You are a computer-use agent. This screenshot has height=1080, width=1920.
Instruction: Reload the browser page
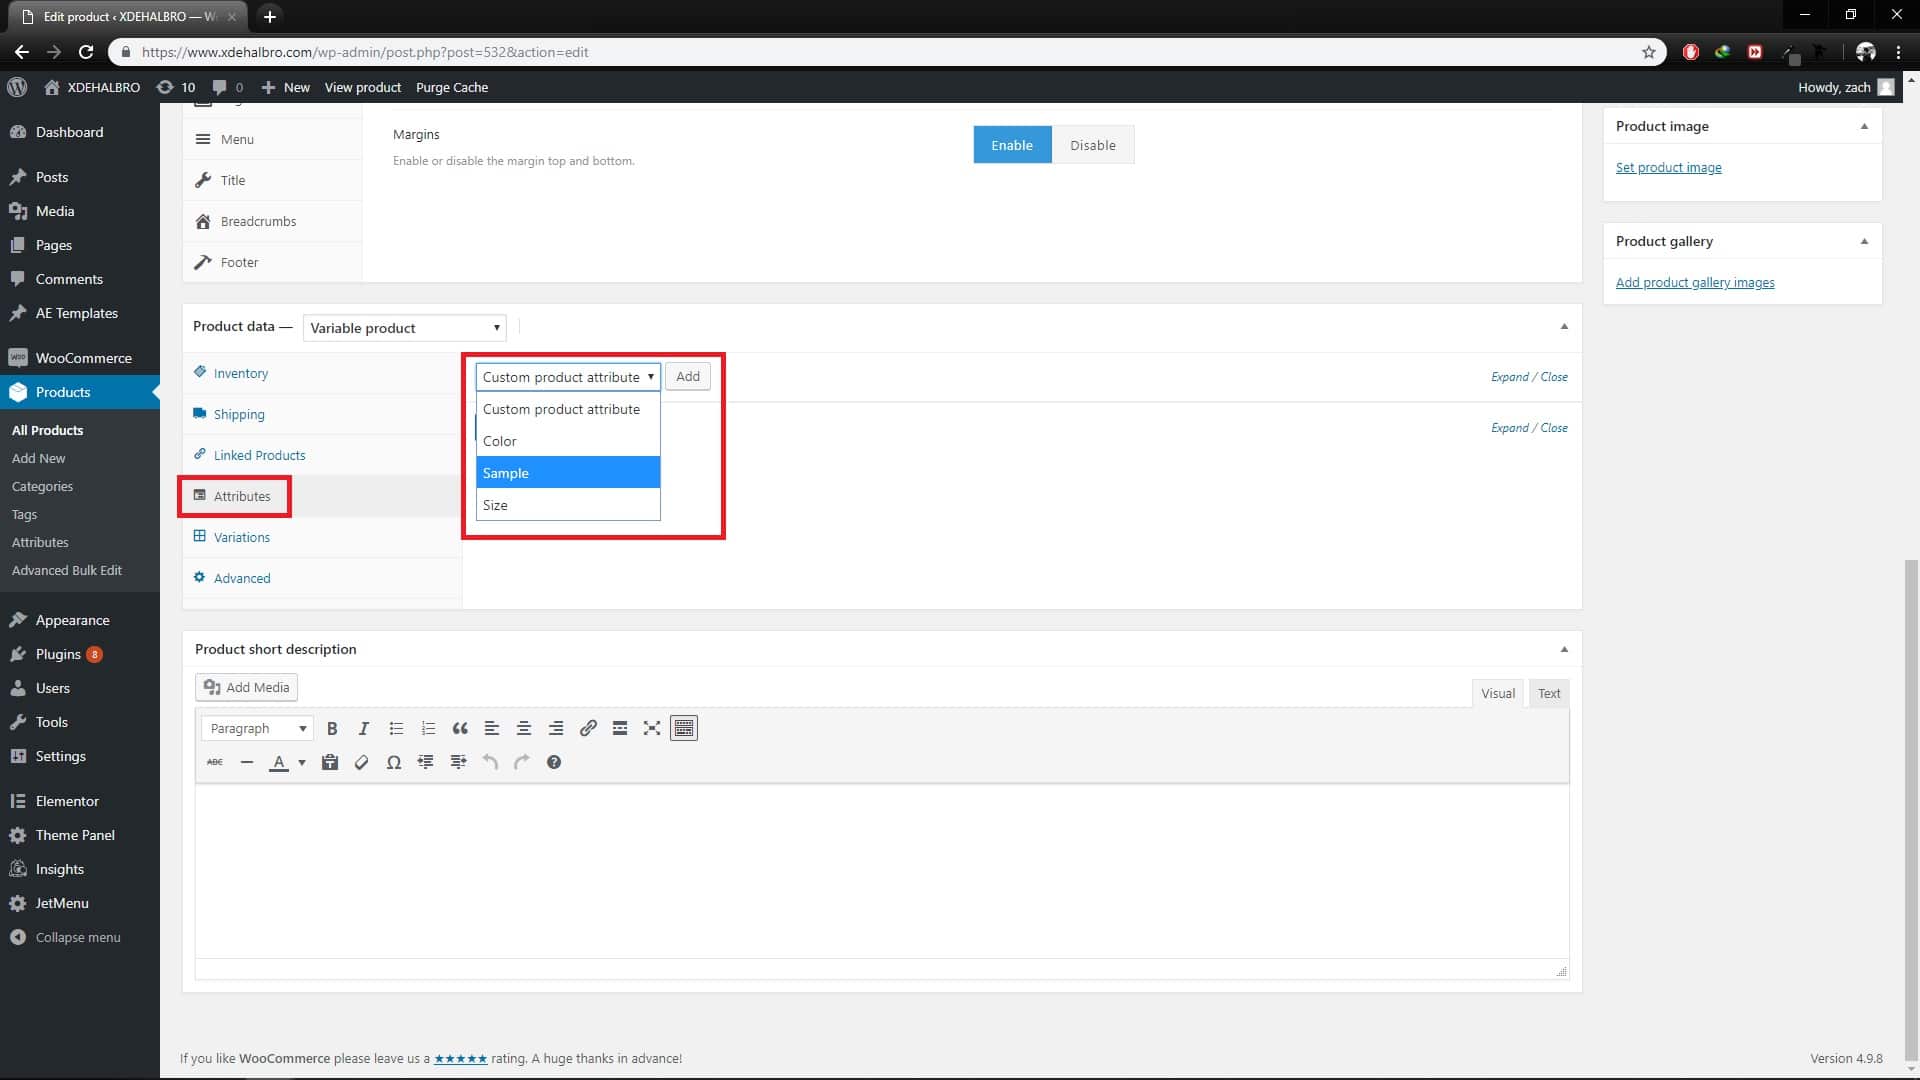point(86,52)
